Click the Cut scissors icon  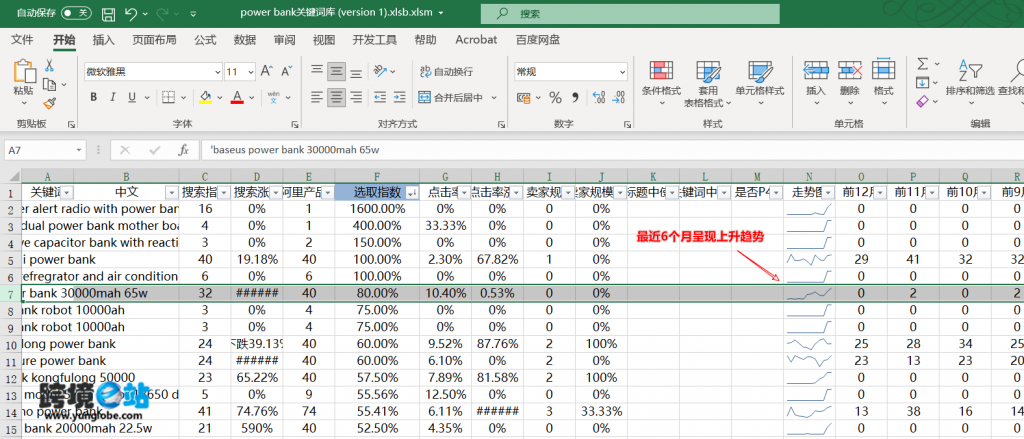click(x=49, y=65)
